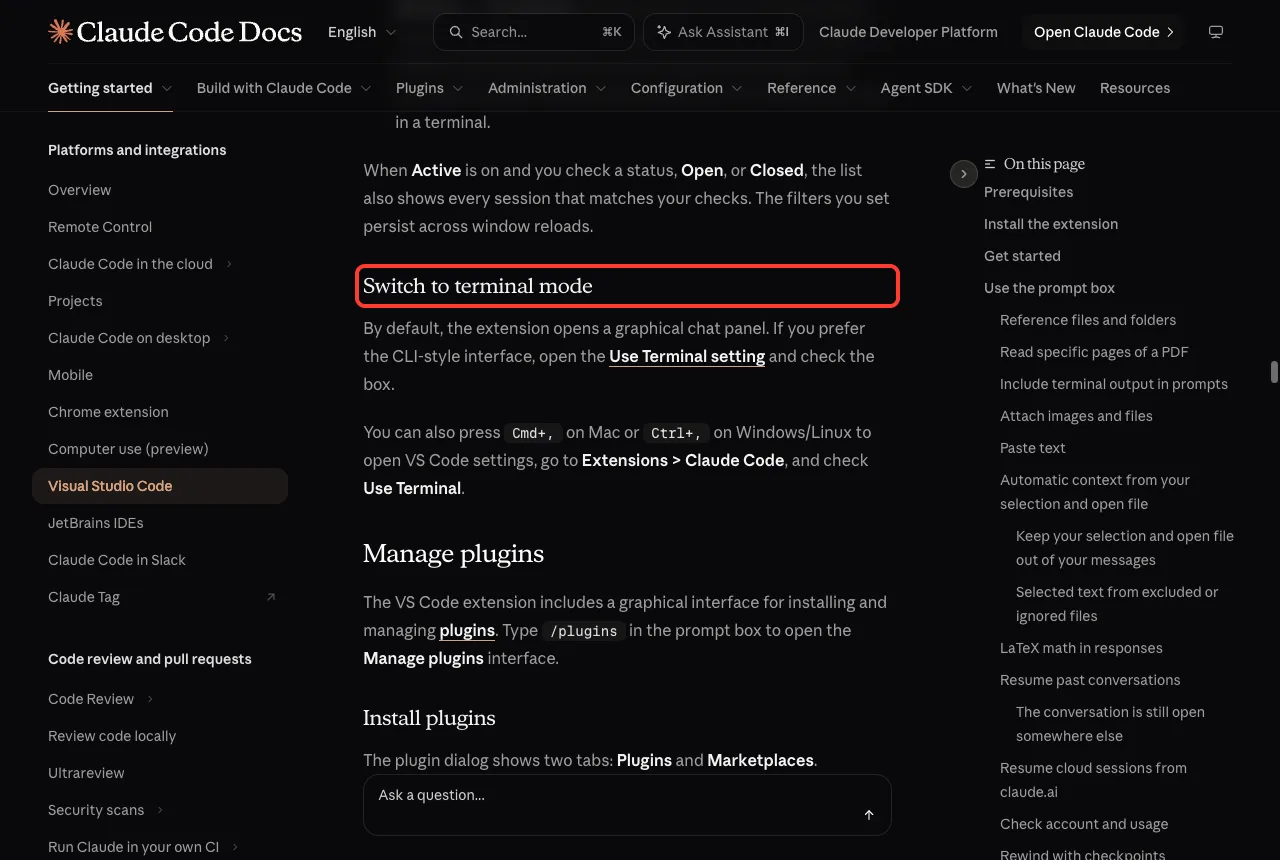Expand the Security scans chevron
Viewport: 1280px width, 860px height.
(x=160, y=810)
